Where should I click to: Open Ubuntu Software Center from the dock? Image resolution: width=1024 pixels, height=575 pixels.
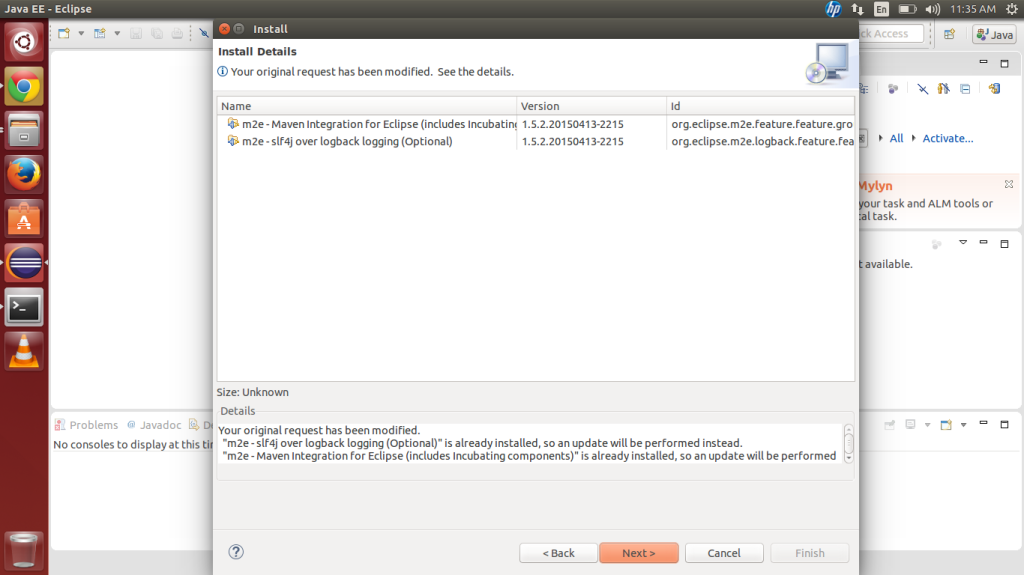coord(24,219)
